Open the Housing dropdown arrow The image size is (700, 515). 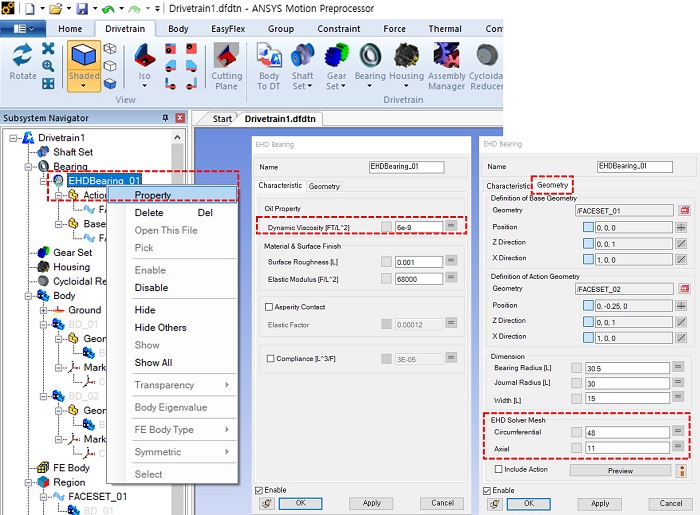pos(406,86)
